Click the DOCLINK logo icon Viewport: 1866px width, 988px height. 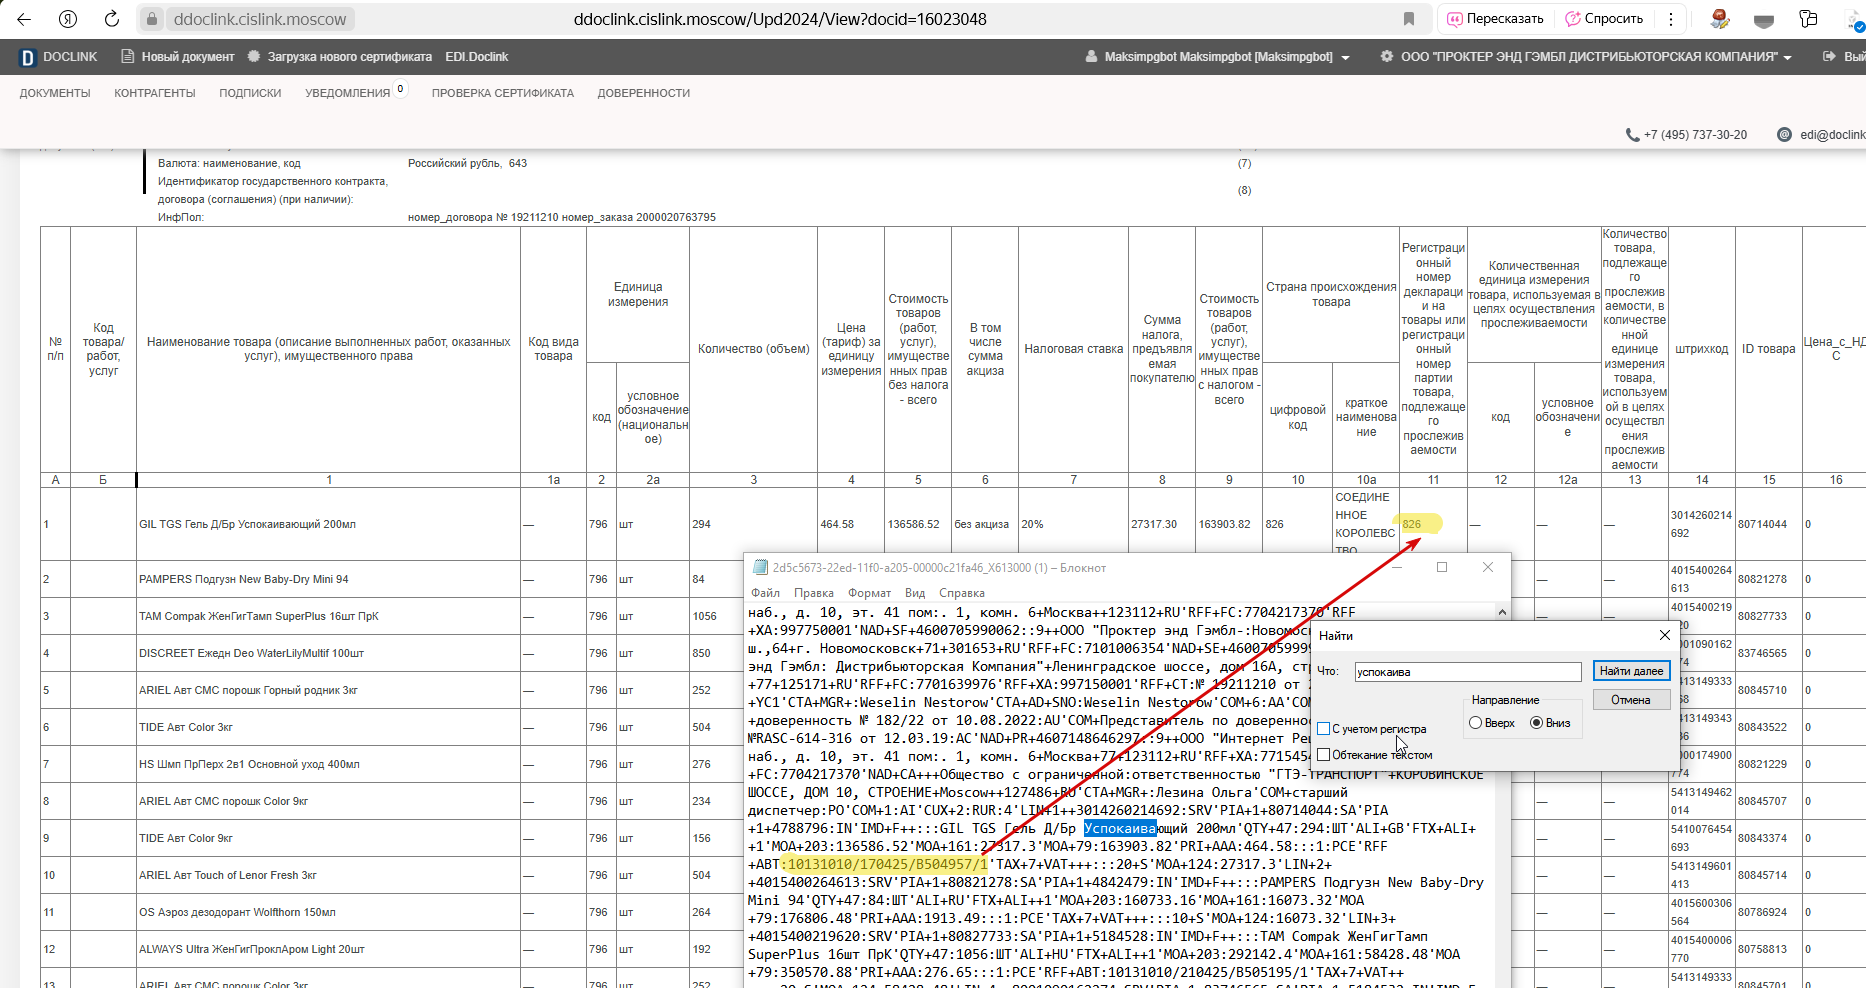point(28,57)
